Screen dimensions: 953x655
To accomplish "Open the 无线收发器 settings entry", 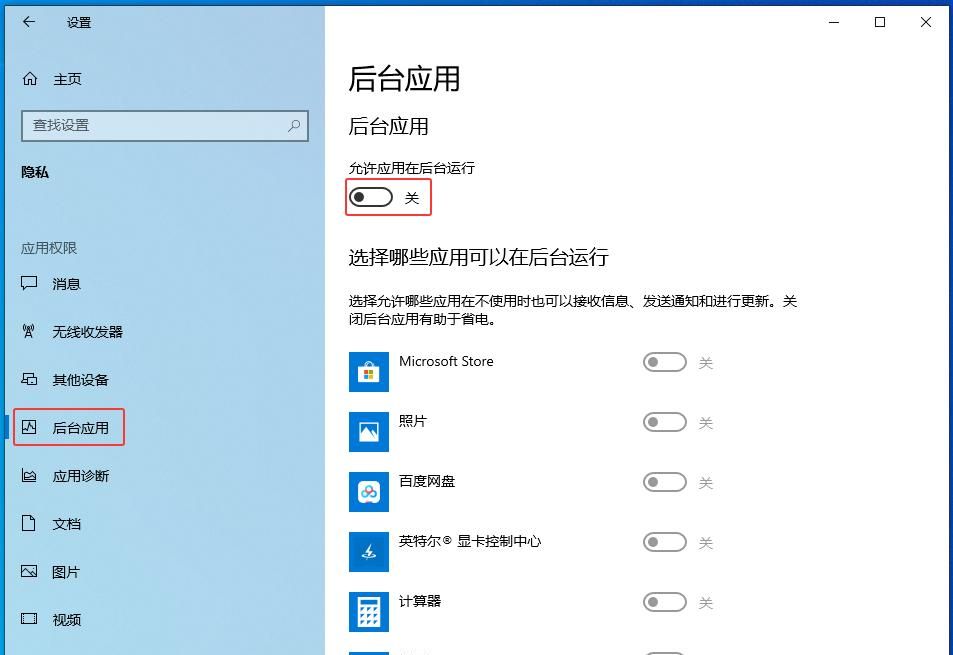I will click(70, 332).
